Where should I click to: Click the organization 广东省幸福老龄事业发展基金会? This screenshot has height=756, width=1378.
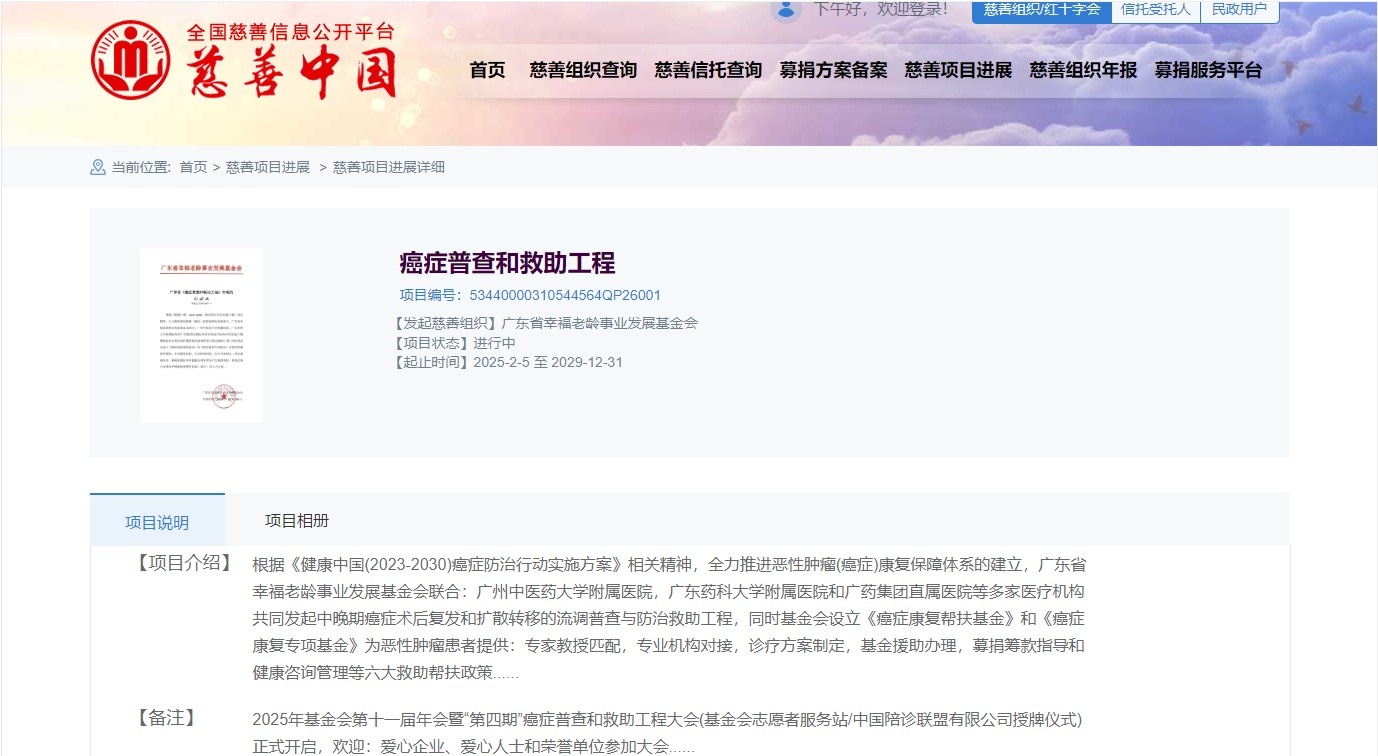pos(599,323)
